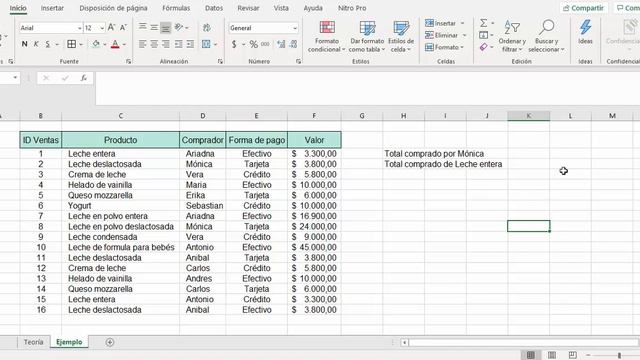Image resolution: width=640 pixels, height=360 pixels.
Task: Align text right
Action: click(165, 44)
